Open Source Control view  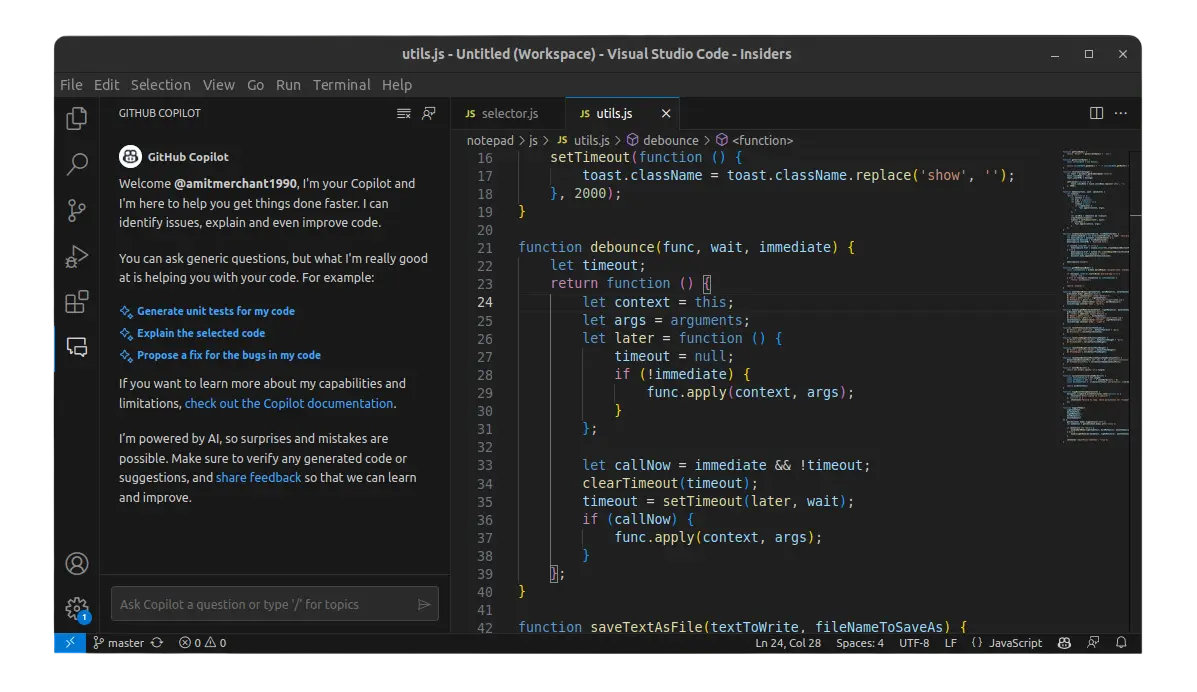[76, 210]
